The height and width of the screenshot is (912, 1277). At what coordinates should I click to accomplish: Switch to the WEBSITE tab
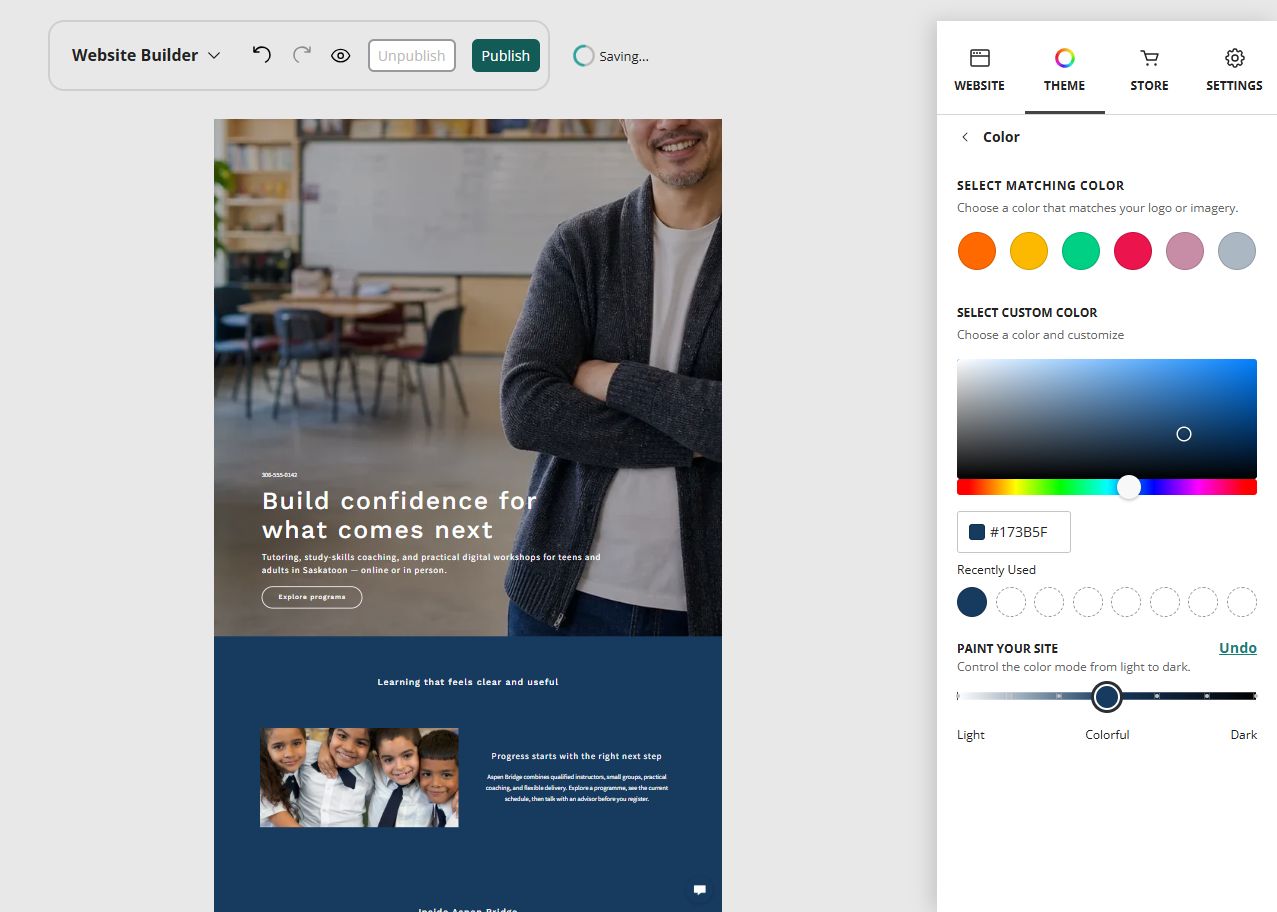click(x=979, y=70)
